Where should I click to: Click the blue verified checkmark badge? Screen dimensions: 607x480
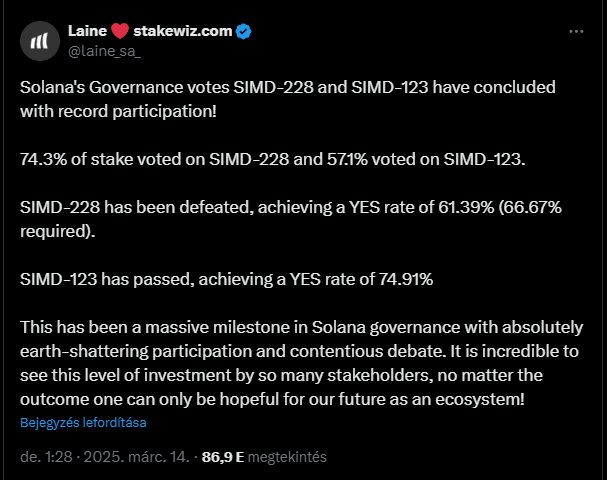coord(243,31)
